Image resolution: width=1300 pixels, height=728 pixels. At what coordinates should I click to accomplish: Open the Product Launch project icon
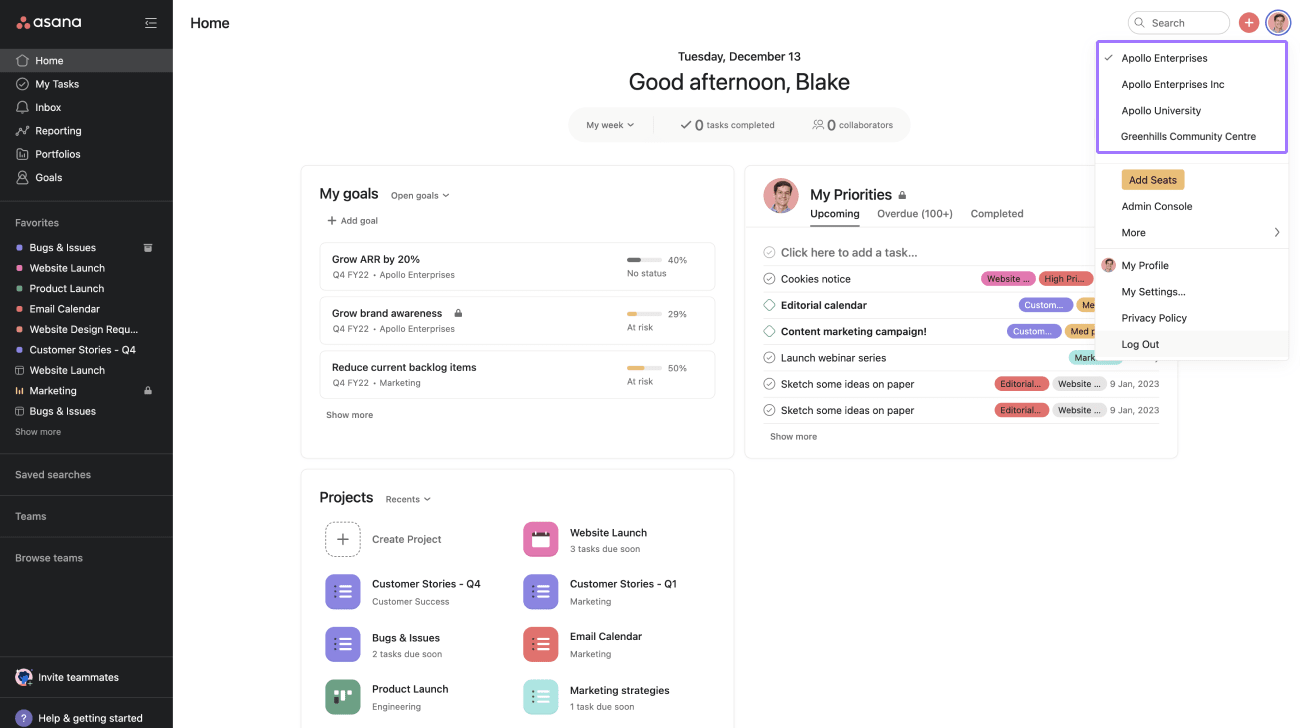coord(342,697)
